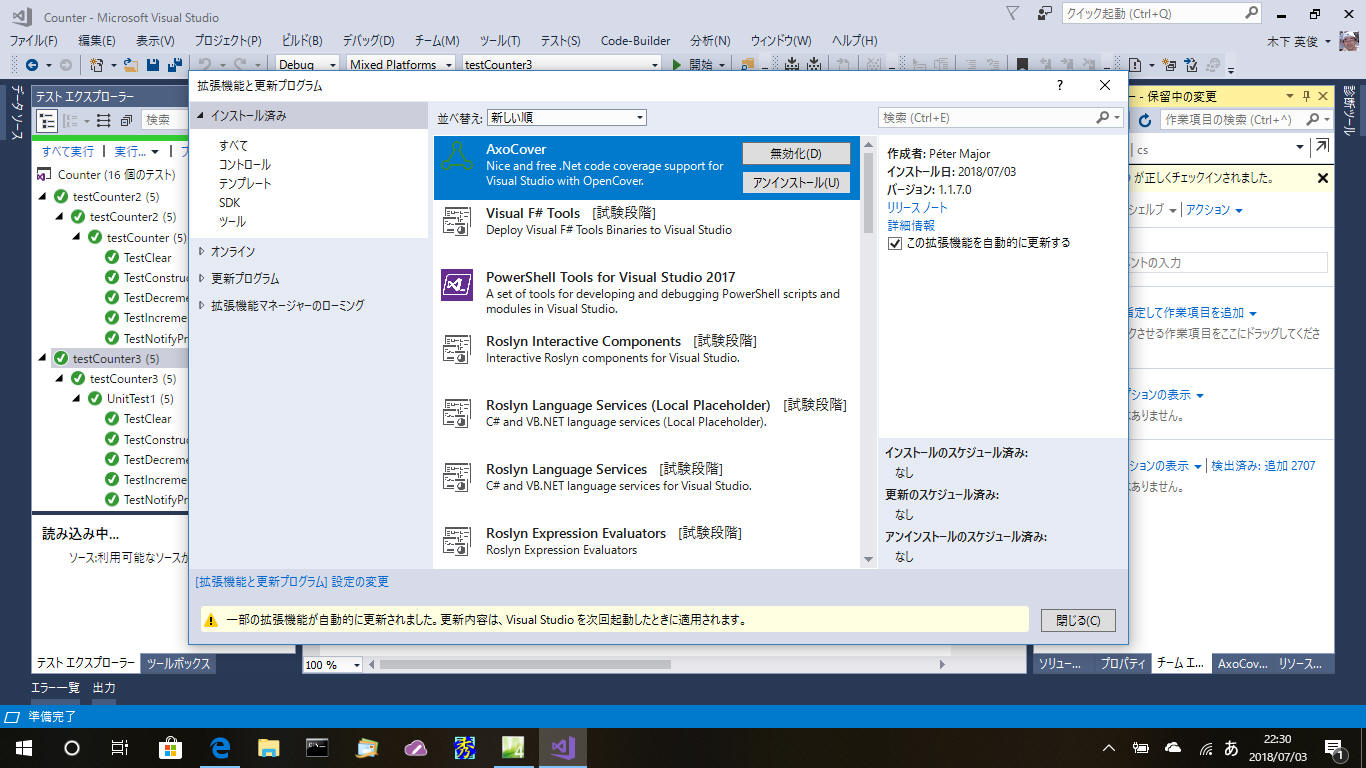Dismiss the yellow check-in notification

[x=1322, y=178]
